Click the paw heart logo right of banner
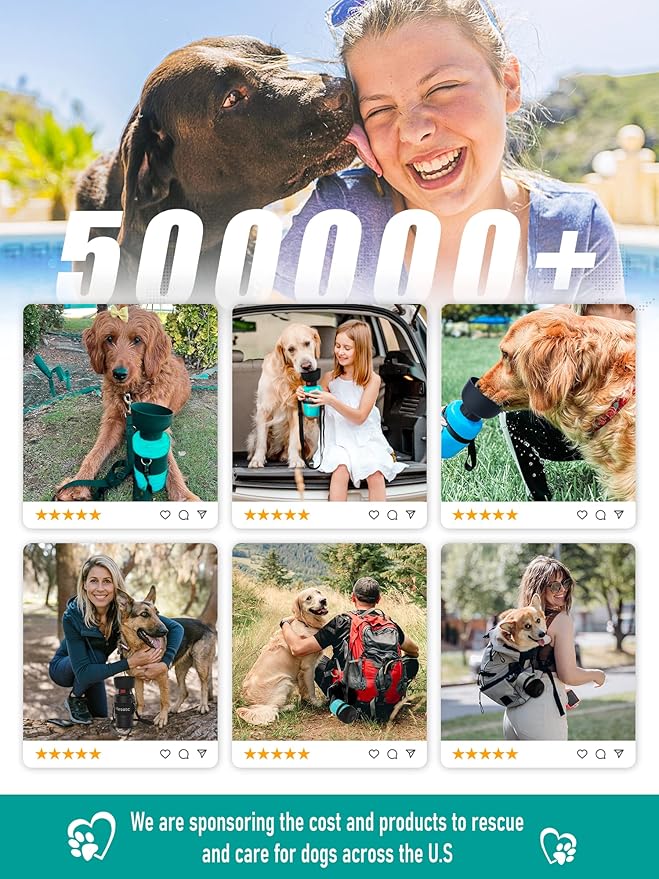Screen dimensions: 659x879 pyautogui.click(x=558, y=846)
